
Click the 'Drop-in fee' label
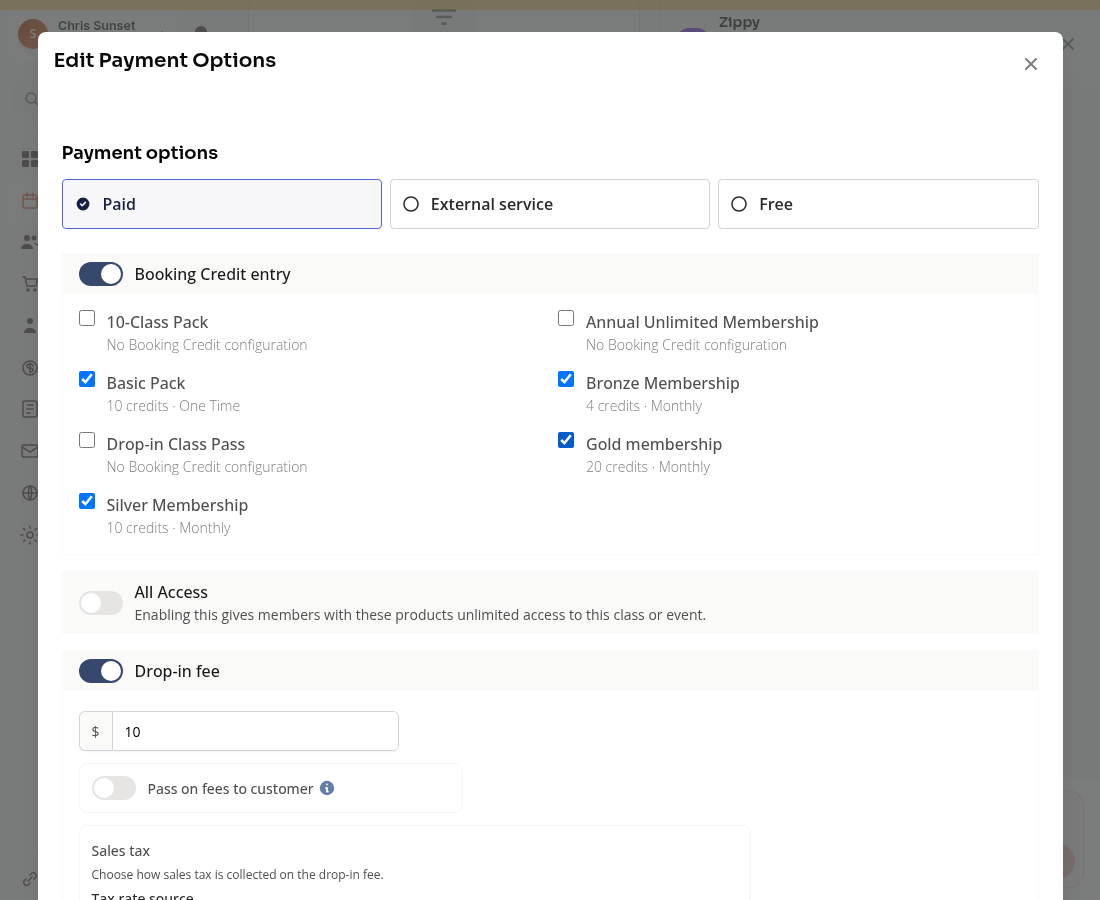click(x=177, y=671)
